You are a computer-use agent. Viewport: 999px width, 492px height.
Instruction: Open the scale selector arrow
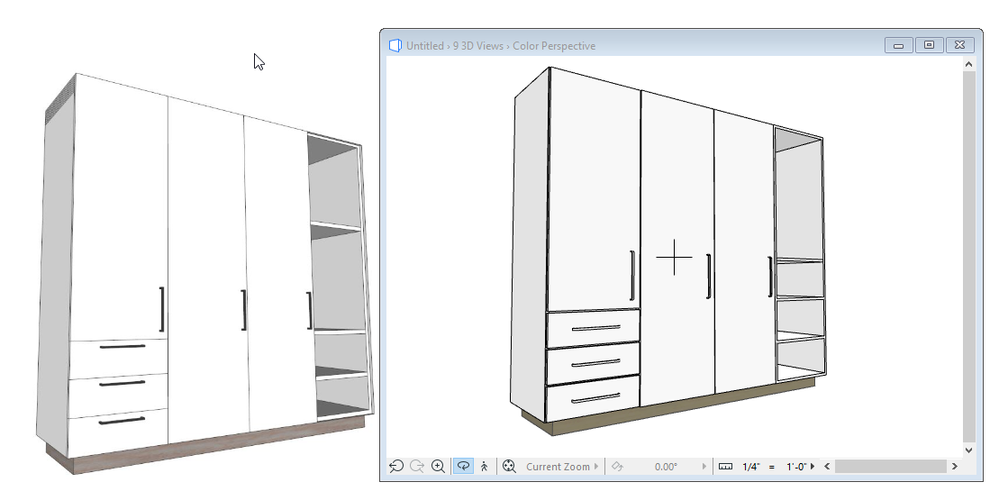click(x=812, y=467)
